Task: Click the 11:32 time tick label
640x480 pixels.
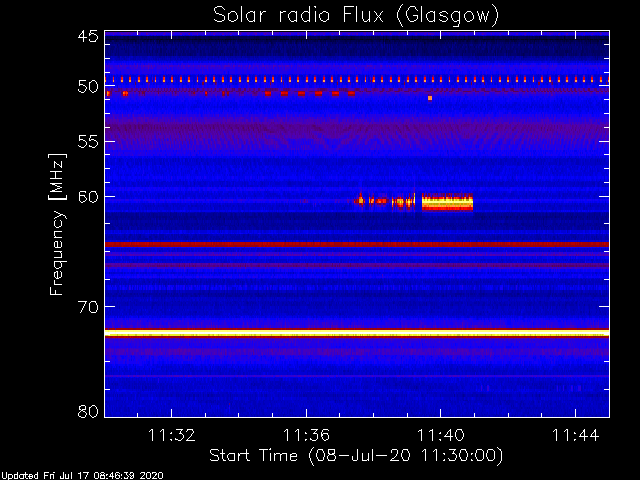Action: [x=171, y=435]
